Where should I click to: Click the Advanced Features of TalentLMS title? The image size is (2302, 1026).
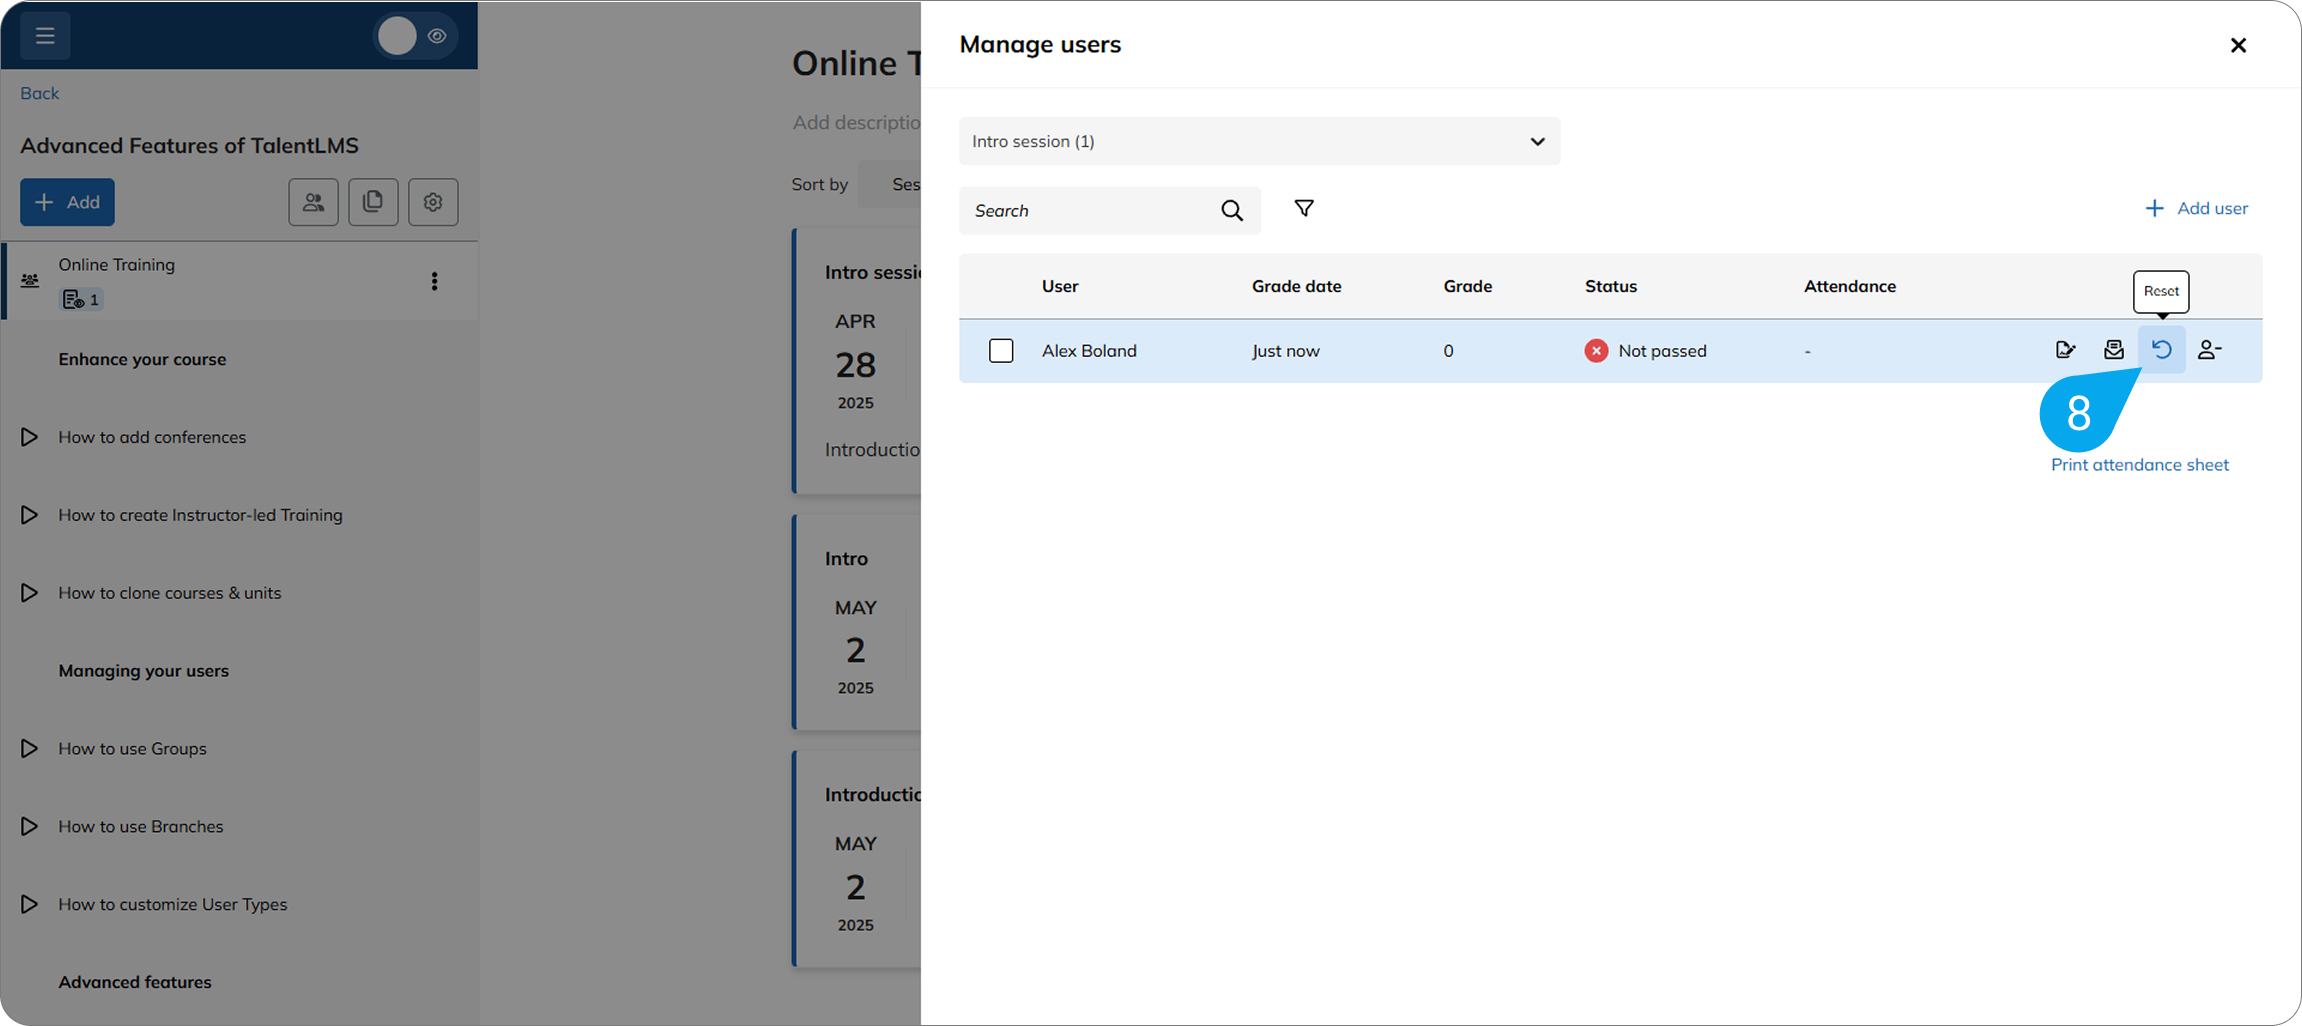pyautogui.click(x=189, y=145)
